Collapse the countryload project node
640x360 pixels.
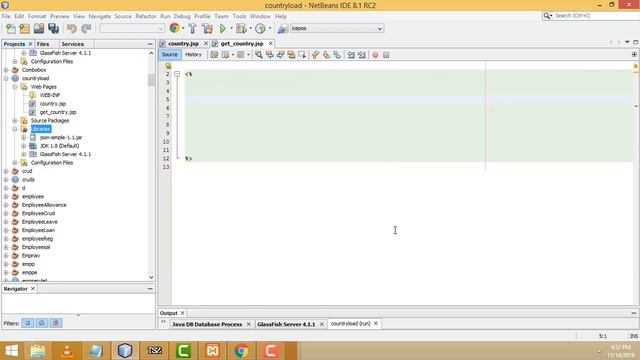[6, 78]
